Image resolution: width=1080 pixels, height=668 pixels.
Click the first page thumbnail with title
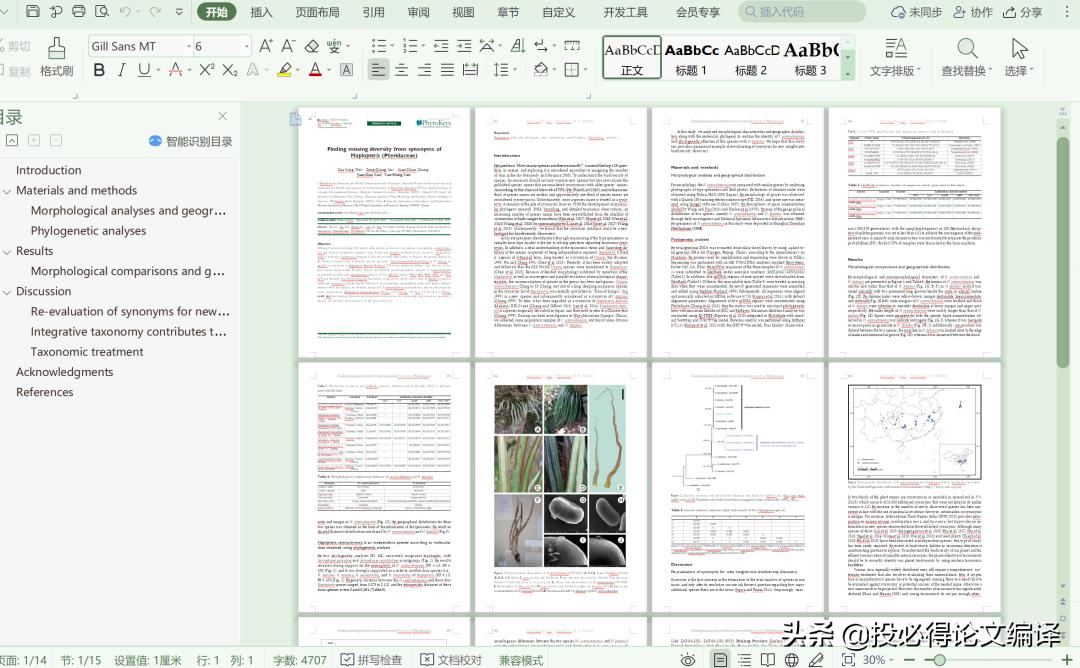point(384,232)
